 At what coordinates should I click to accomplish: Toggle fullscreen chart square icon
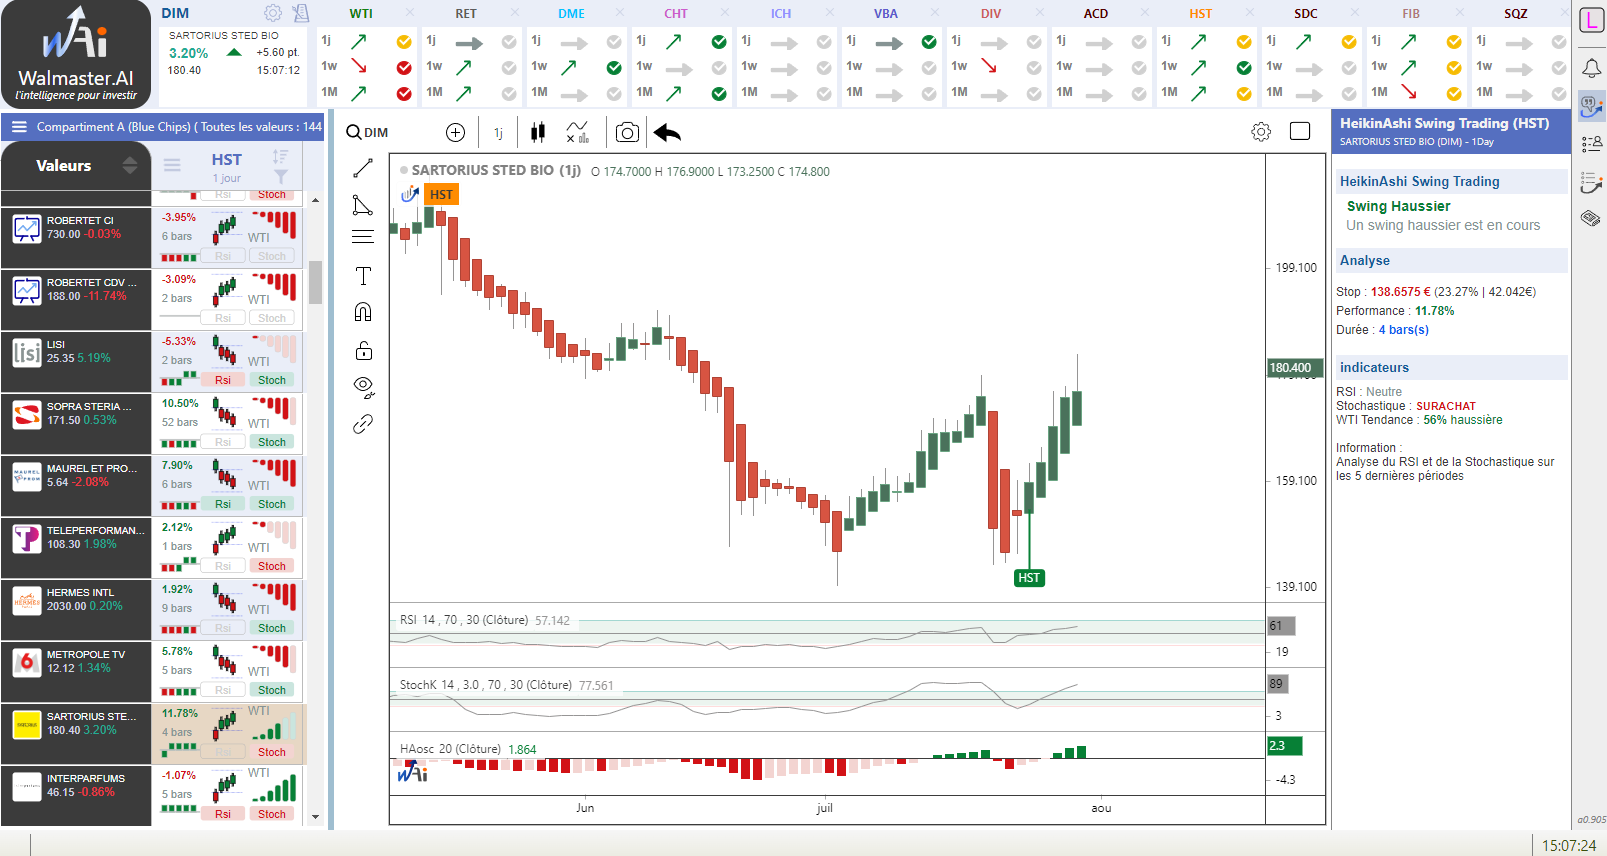click(1300, 131)
